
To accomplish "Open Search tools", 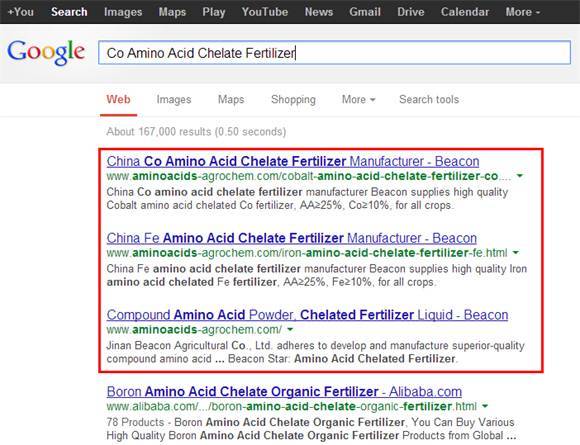I will 429,100.
